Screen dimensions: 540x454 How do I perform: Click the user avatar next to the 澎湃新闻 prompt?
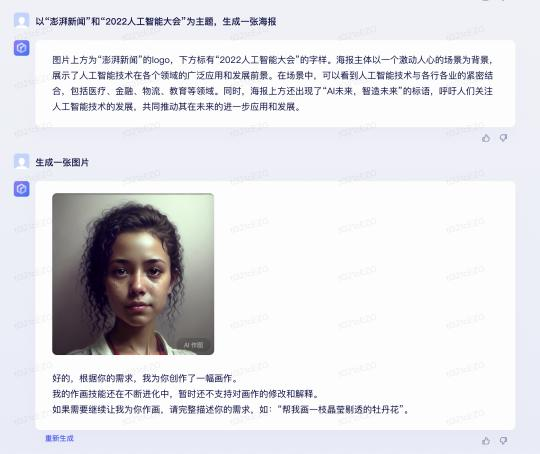(x=21, y=21)
